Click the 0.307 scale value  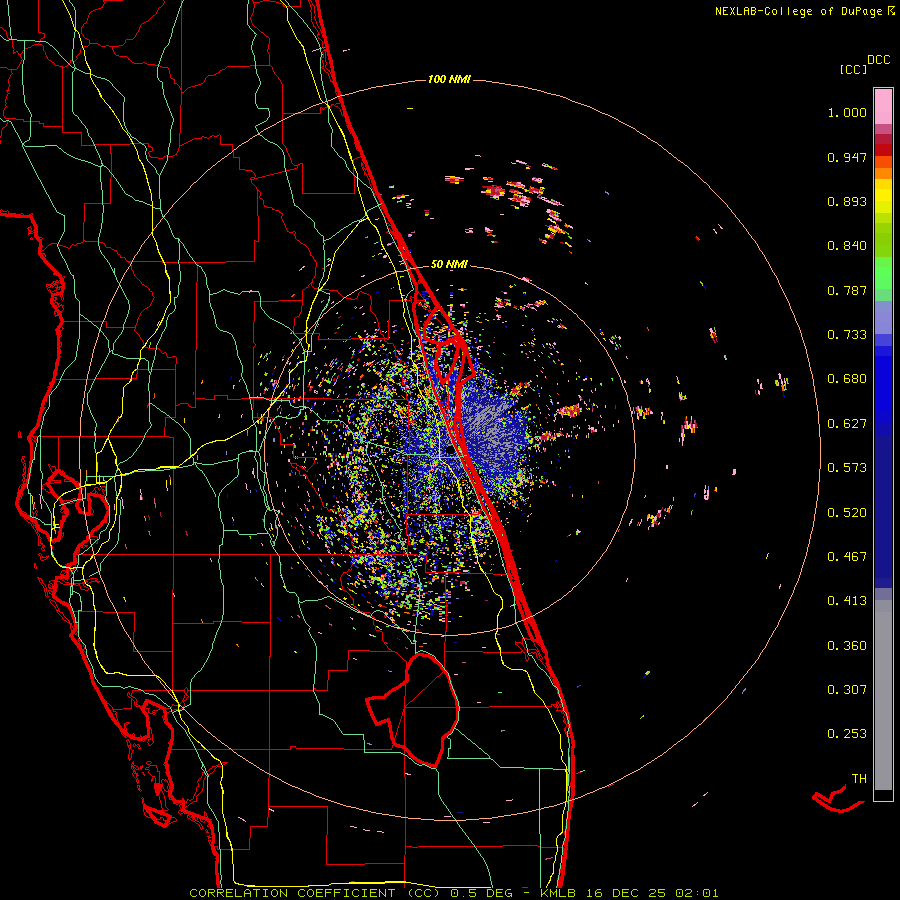click(847, 690)
